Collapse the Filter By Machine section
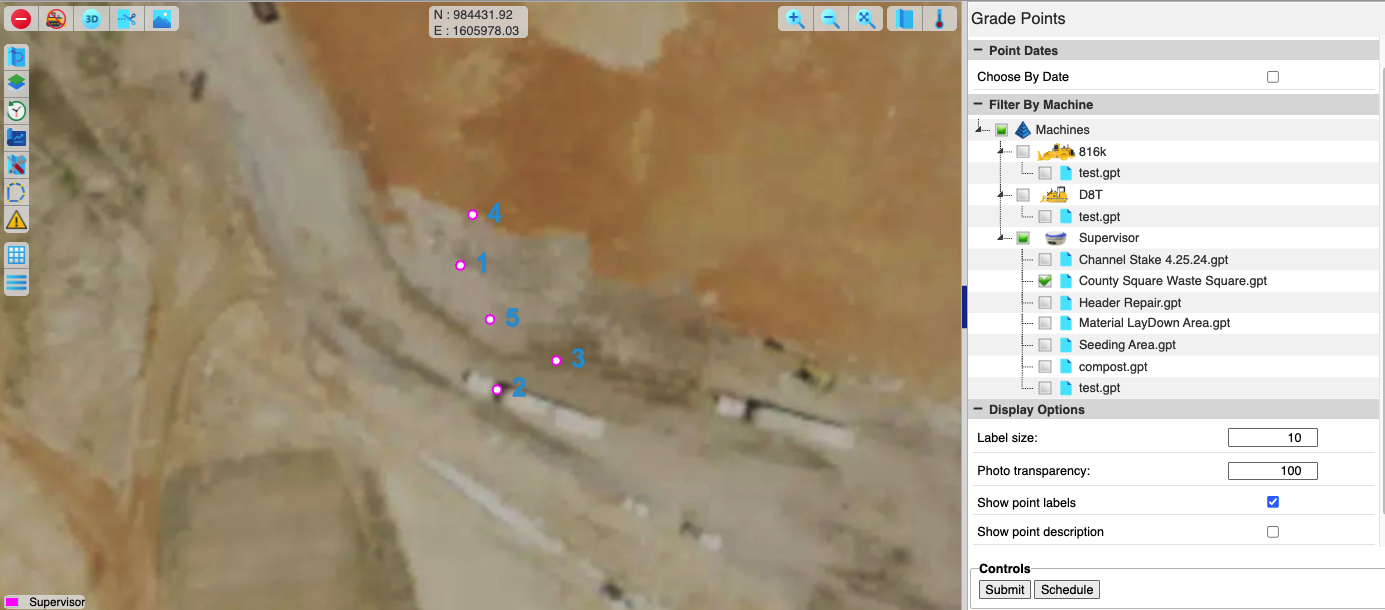This screenshot has height=610, width=1385. pyautogui.click(x=978, y=105)
